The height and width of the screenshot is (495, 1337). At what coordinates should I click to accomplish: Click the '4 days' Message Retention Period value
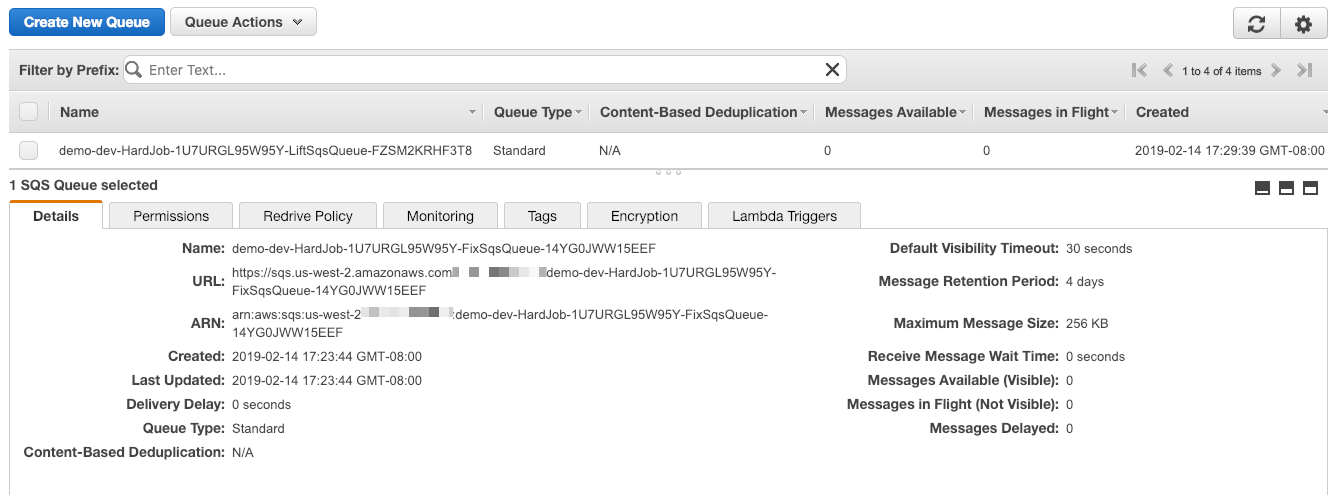(1085, 281)
